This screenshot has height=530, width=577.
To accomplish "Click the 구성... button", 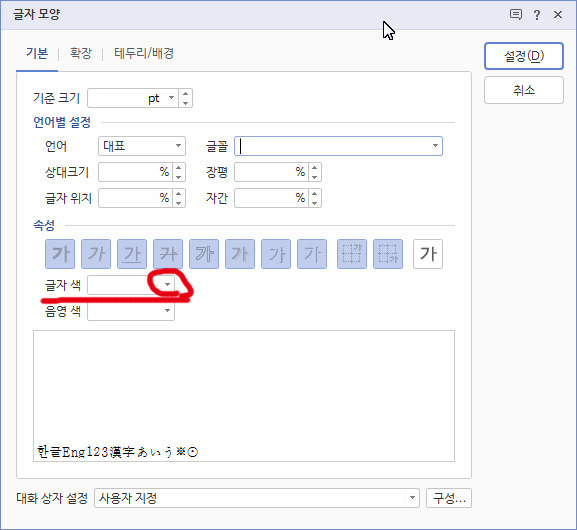I will pyautogui.click(x=449, y=498).
